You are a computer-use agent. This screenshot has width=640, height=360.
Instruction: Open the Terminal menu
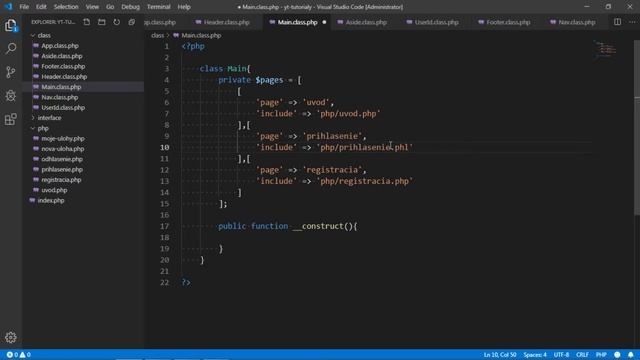point(158,7)
